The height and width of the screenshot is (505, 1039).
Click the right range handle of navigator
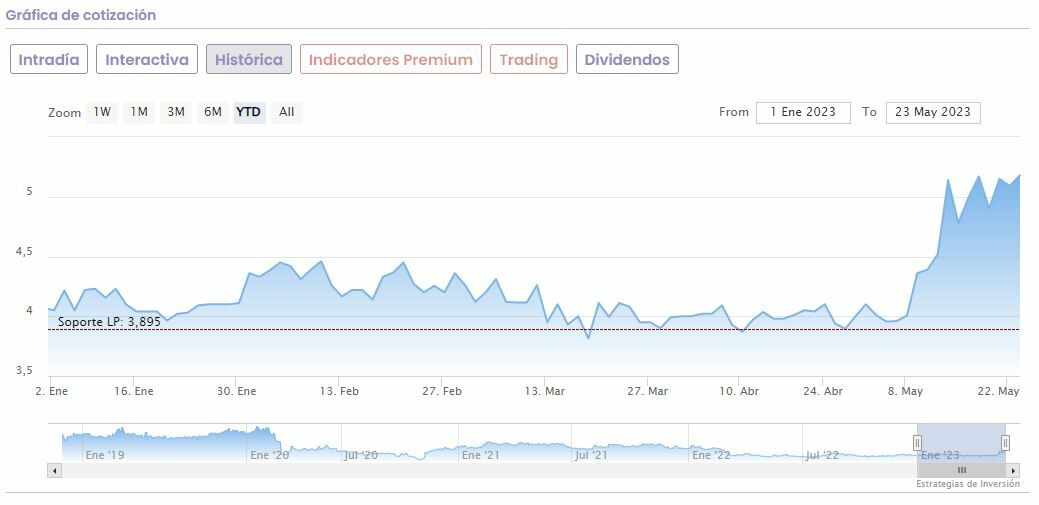tap(1005, 443)
